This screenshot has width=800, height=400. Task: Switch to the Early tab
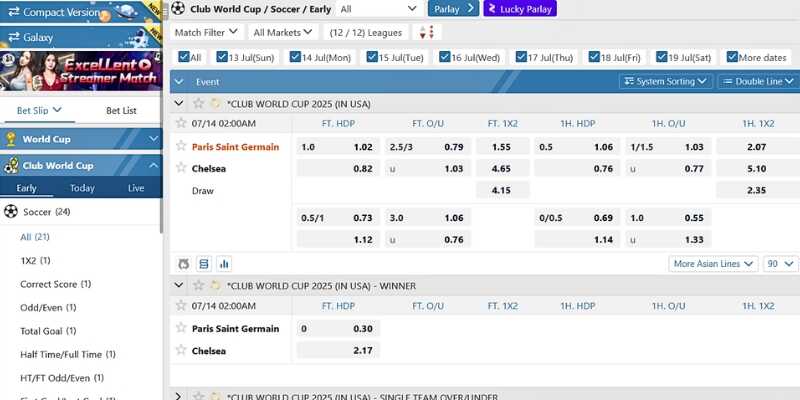tap(27, 188)
